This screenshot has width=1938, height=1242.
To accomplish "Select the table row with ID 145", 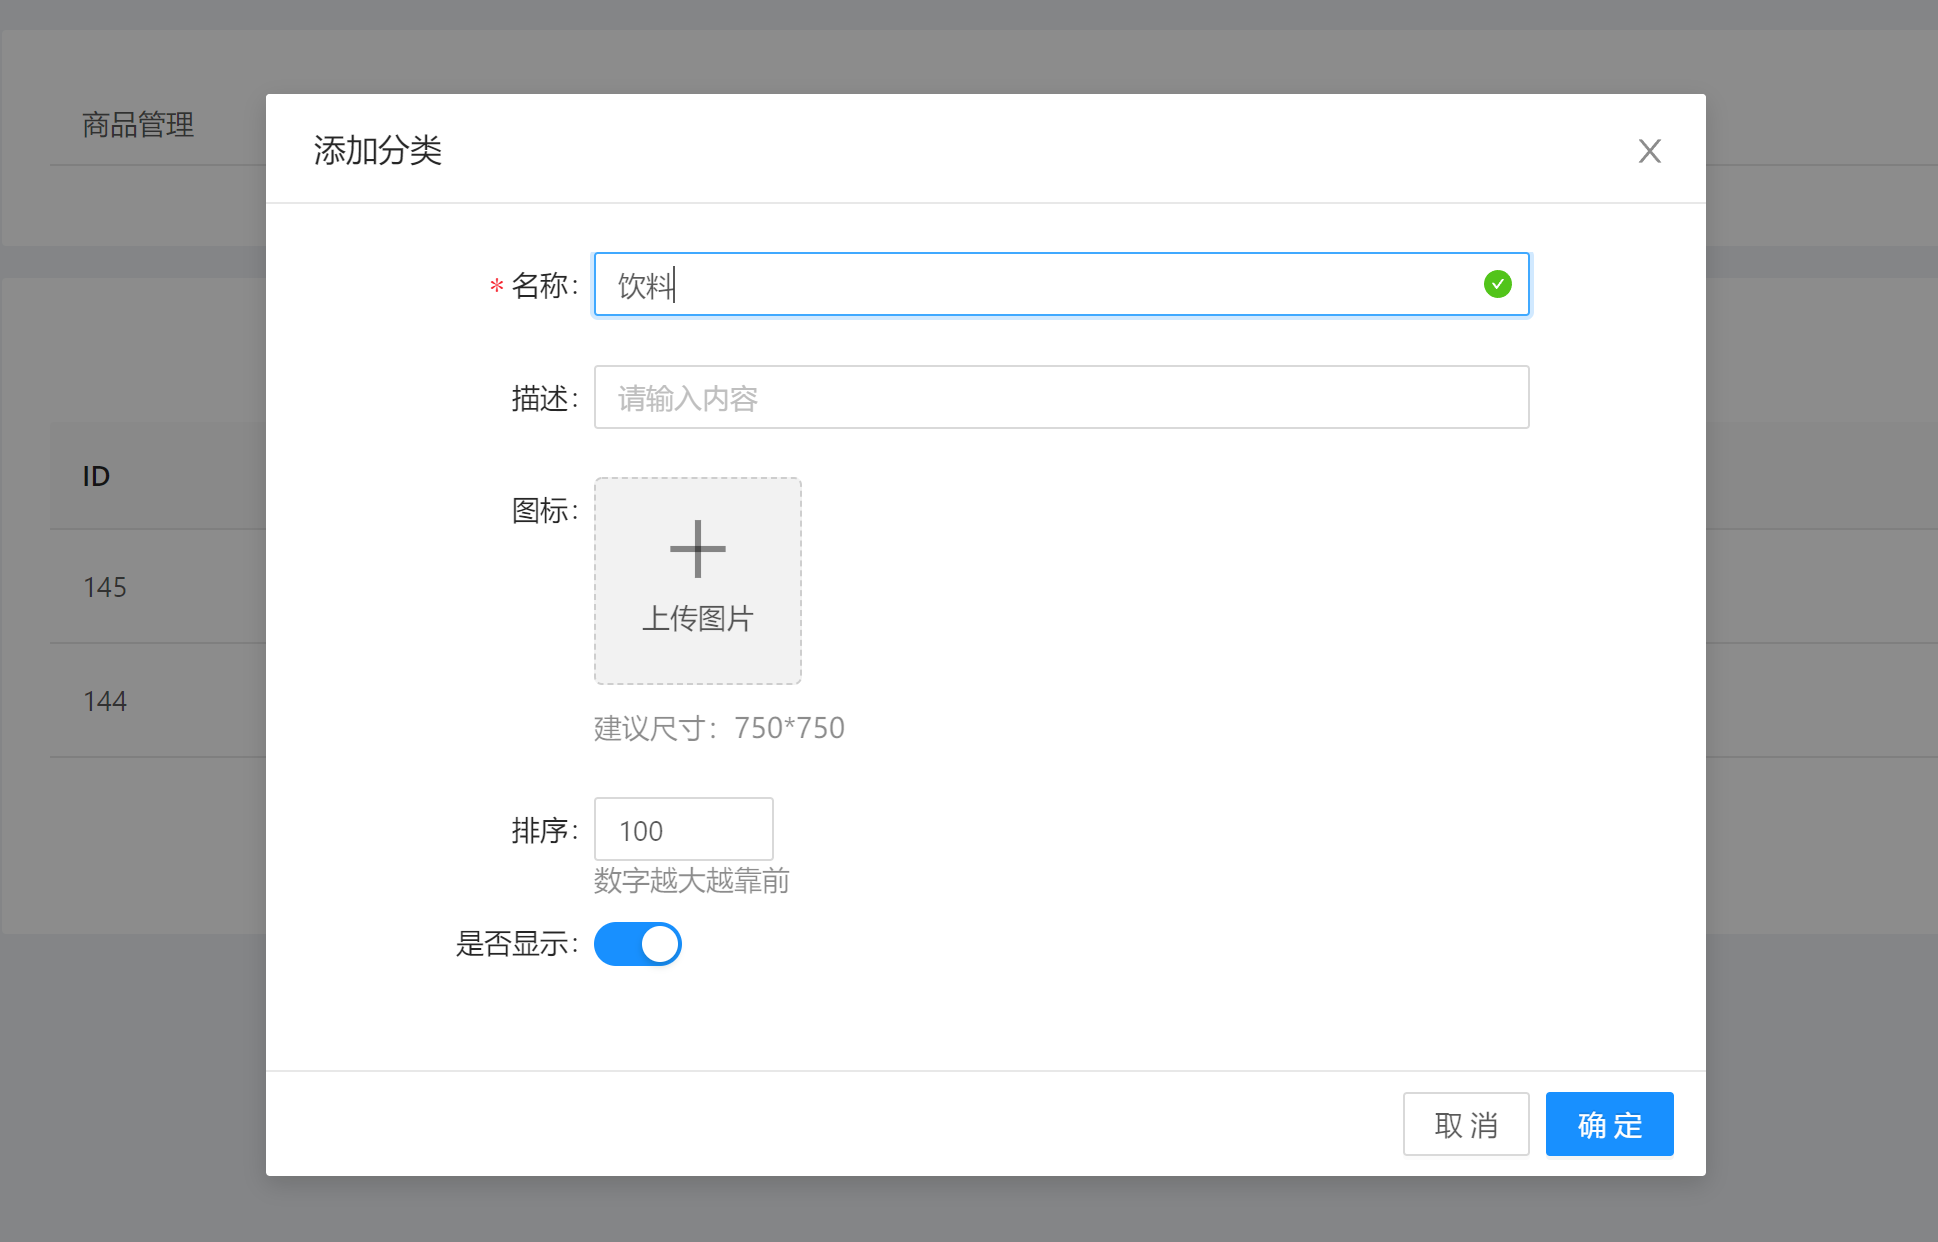I will click(105, 587).
